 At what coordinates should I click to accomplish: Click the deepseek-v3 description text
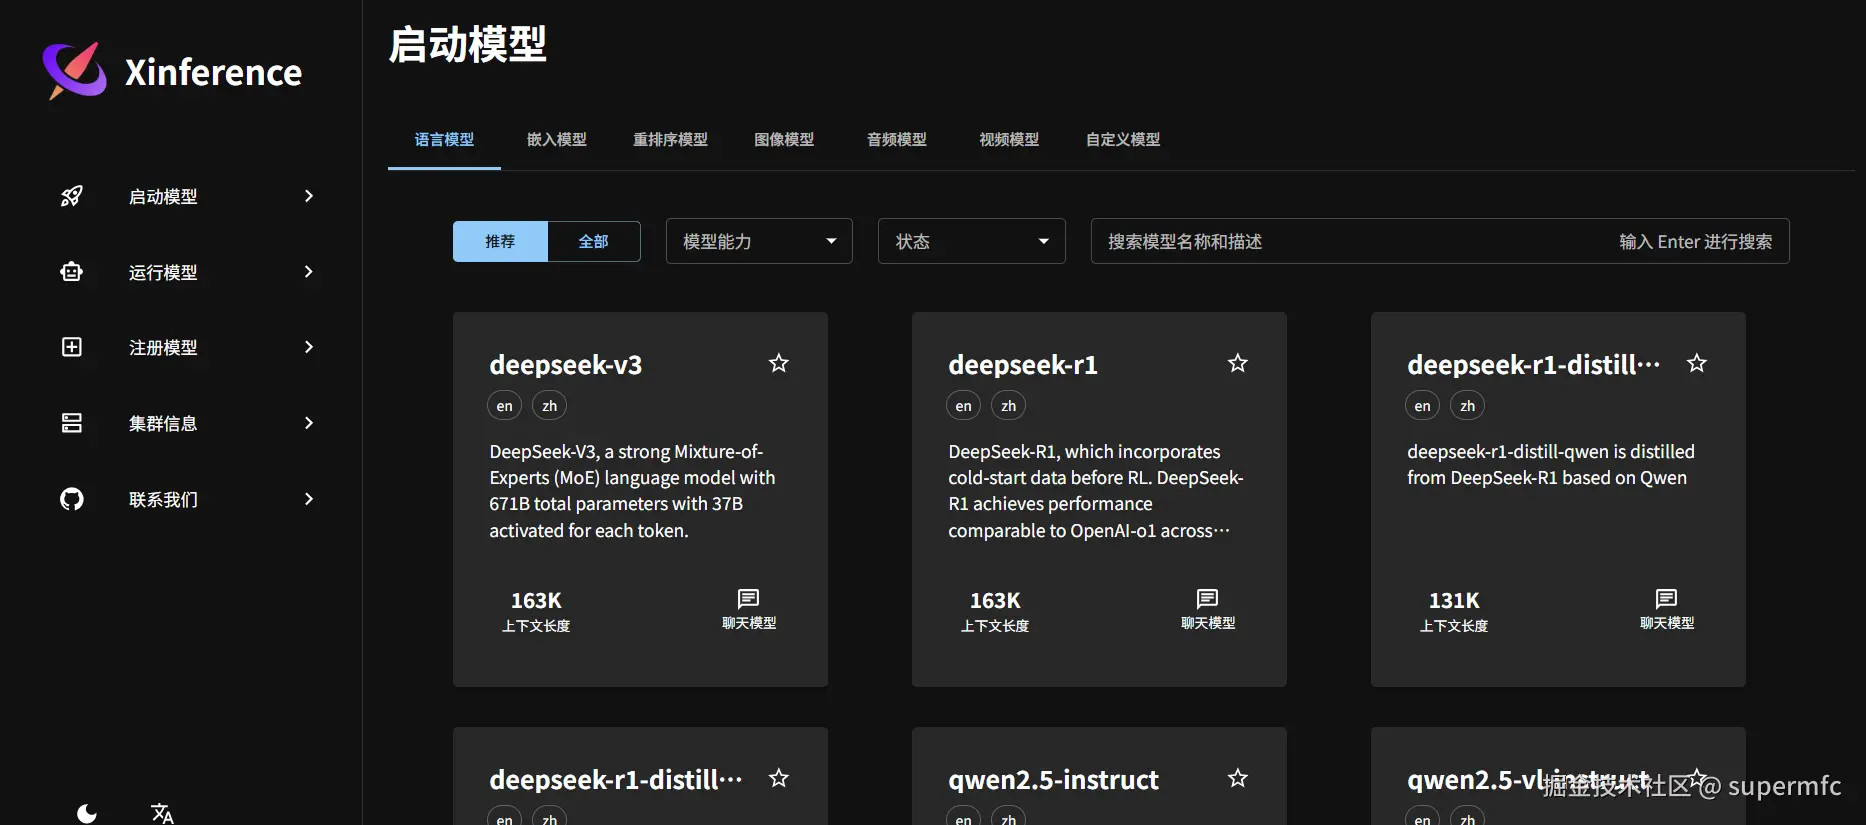pyautogui.click(x=633, y=491)
